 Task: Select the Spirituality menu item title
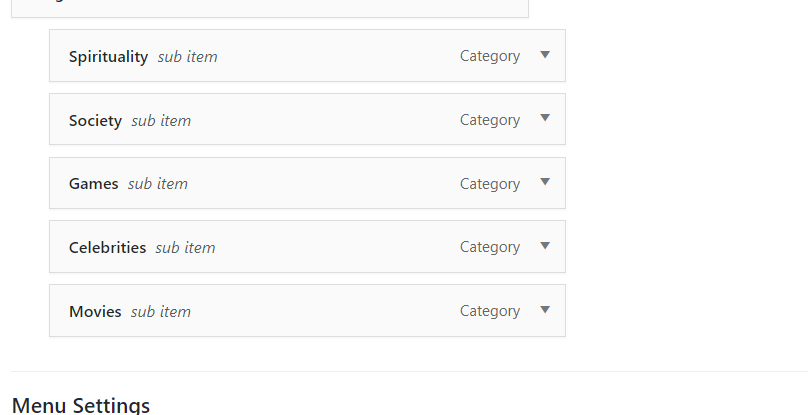point(108,57)
